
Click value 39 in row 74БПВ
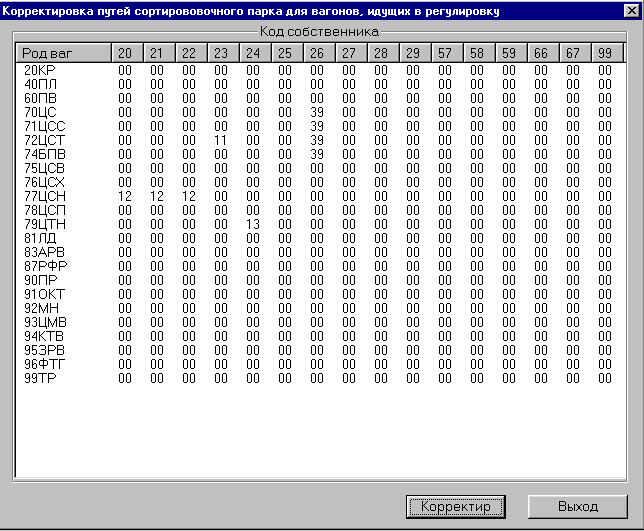pos(317,154)
